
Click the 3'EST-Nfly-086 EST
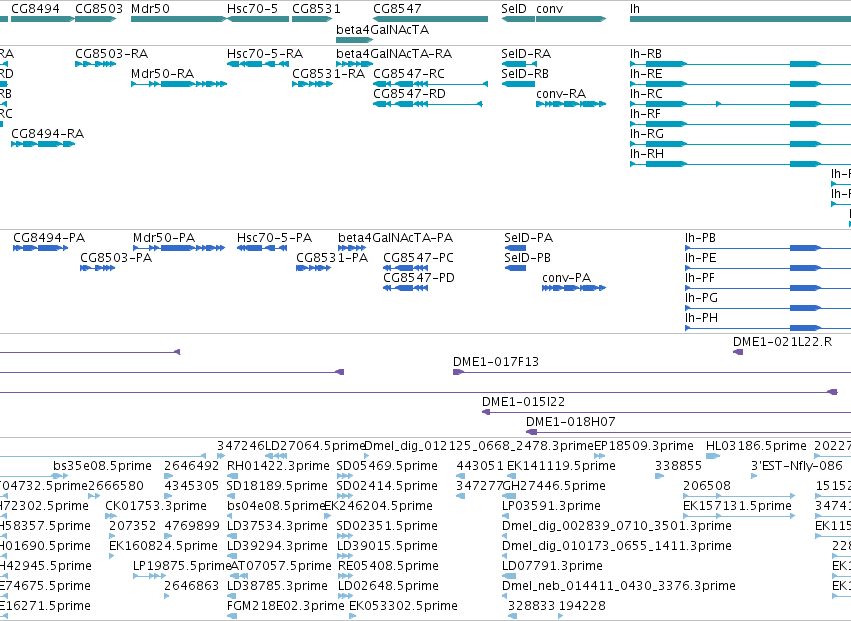(754, 476)
